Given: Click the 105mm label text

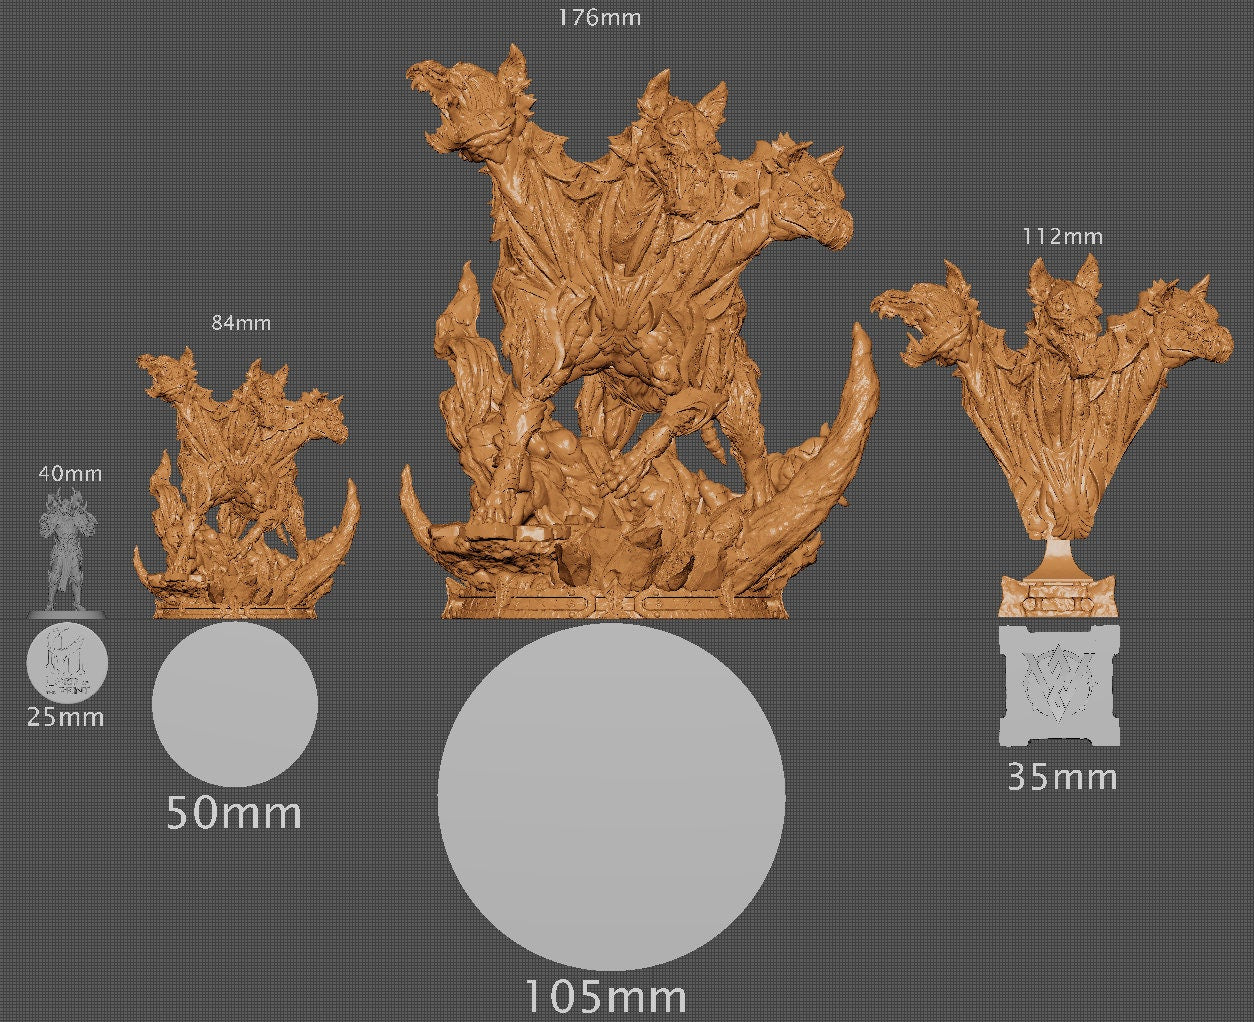Looking at the screenshot, I should [x=606, y=995].
